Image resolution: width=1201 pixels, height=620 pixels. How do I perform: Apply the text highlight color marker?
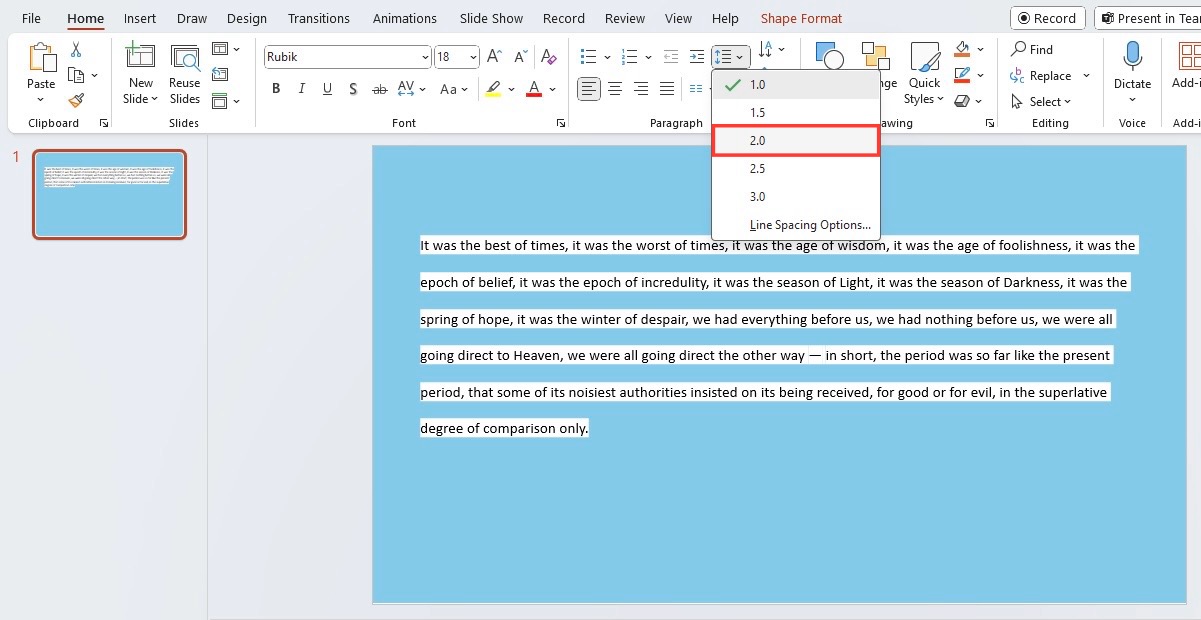pos(493,89)
